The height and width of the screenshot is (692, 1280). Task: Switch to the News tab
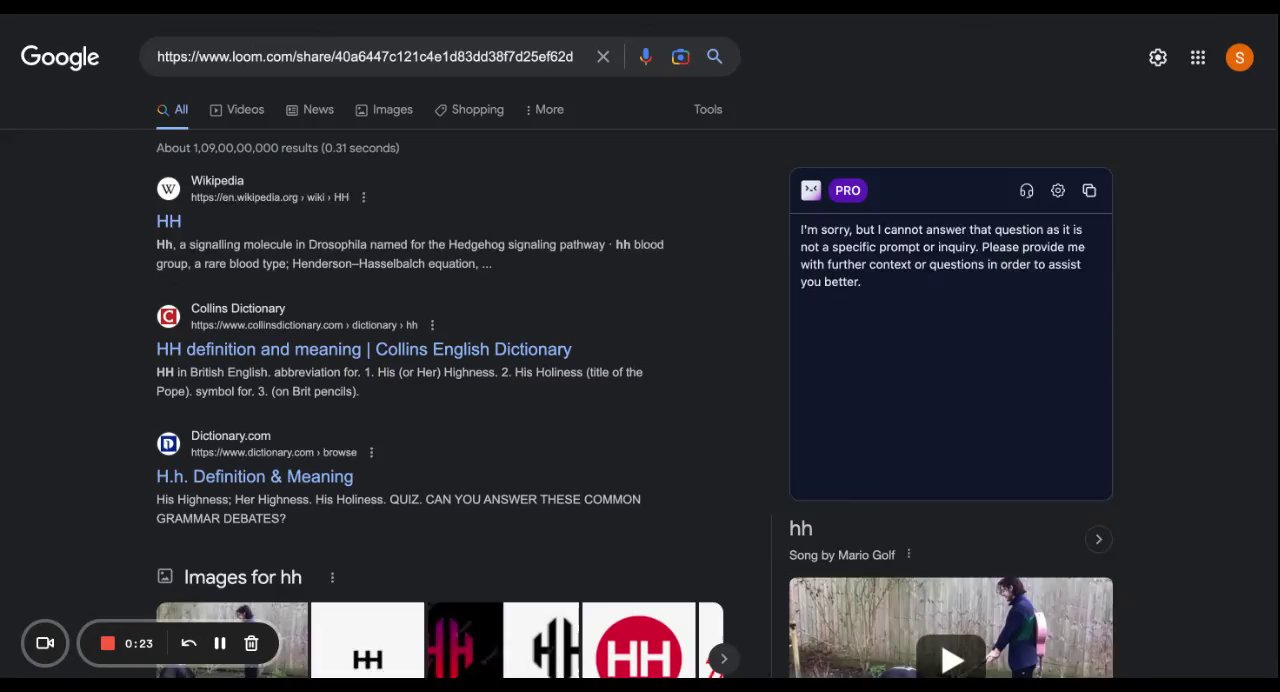pyautogui.click(x=310, y=110)
